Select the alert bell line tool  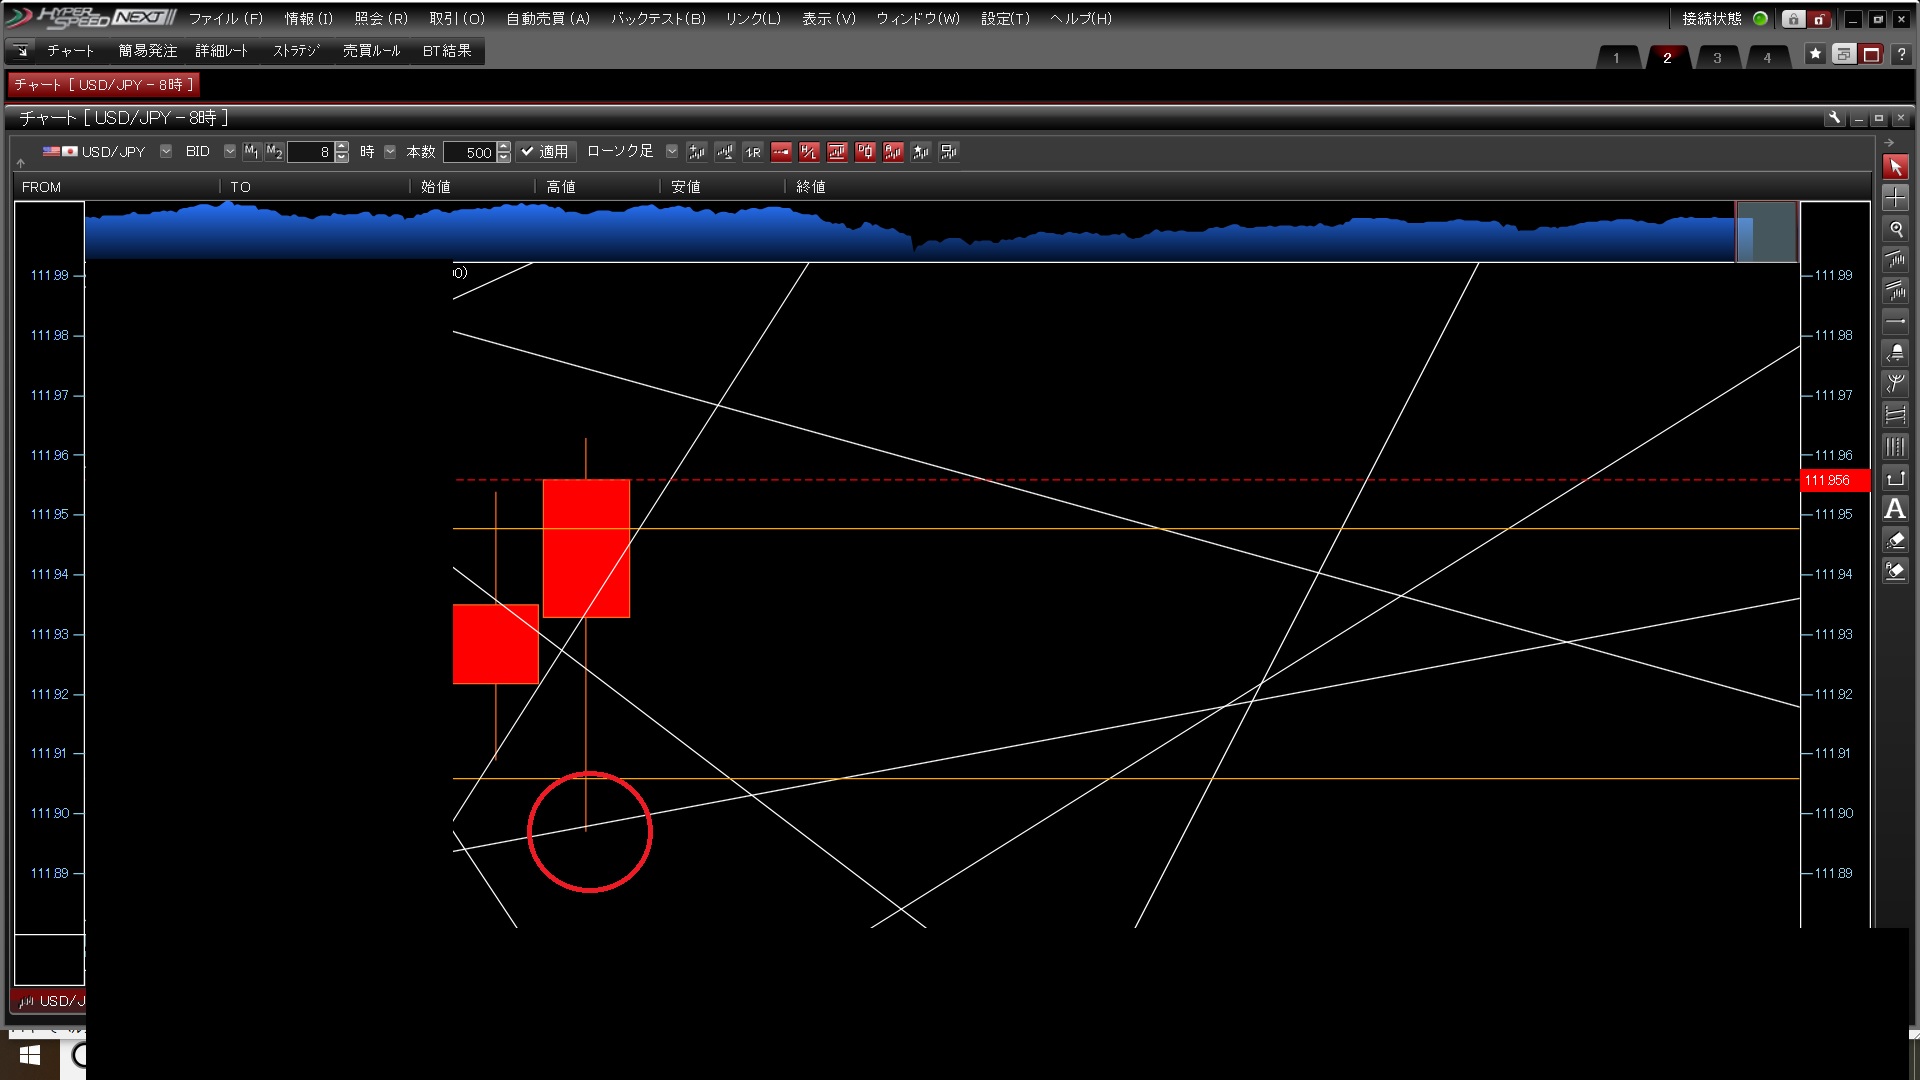(1895, 353)
